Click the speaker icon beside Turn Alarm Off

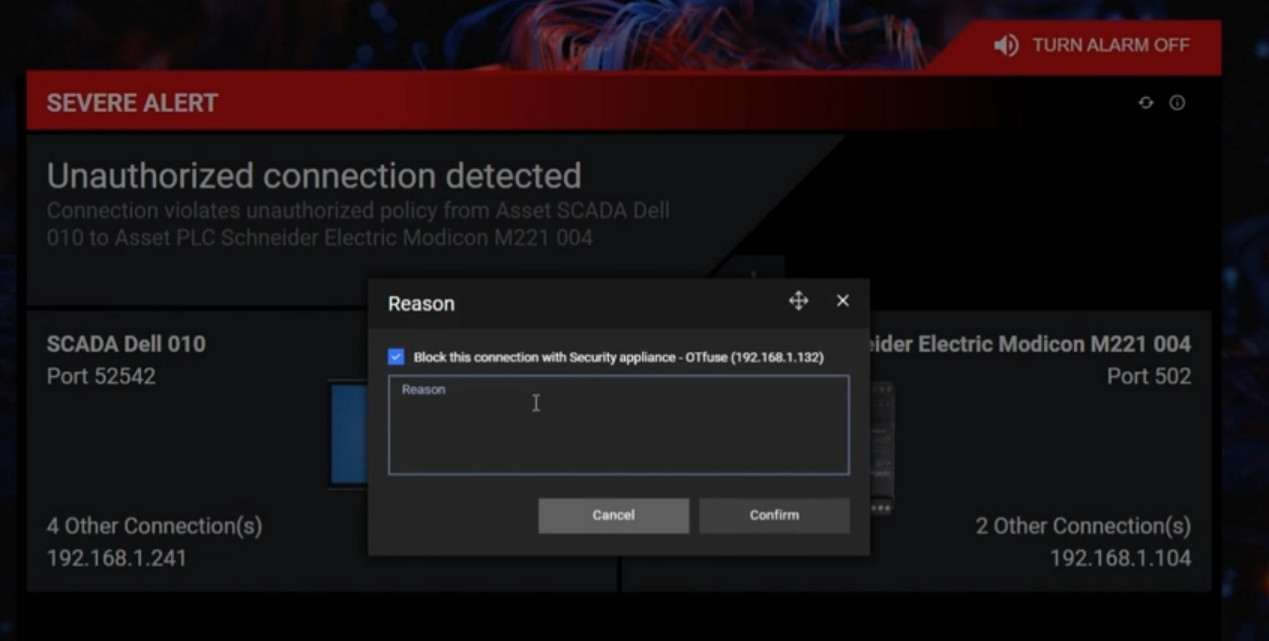[x=1006, y=45]
